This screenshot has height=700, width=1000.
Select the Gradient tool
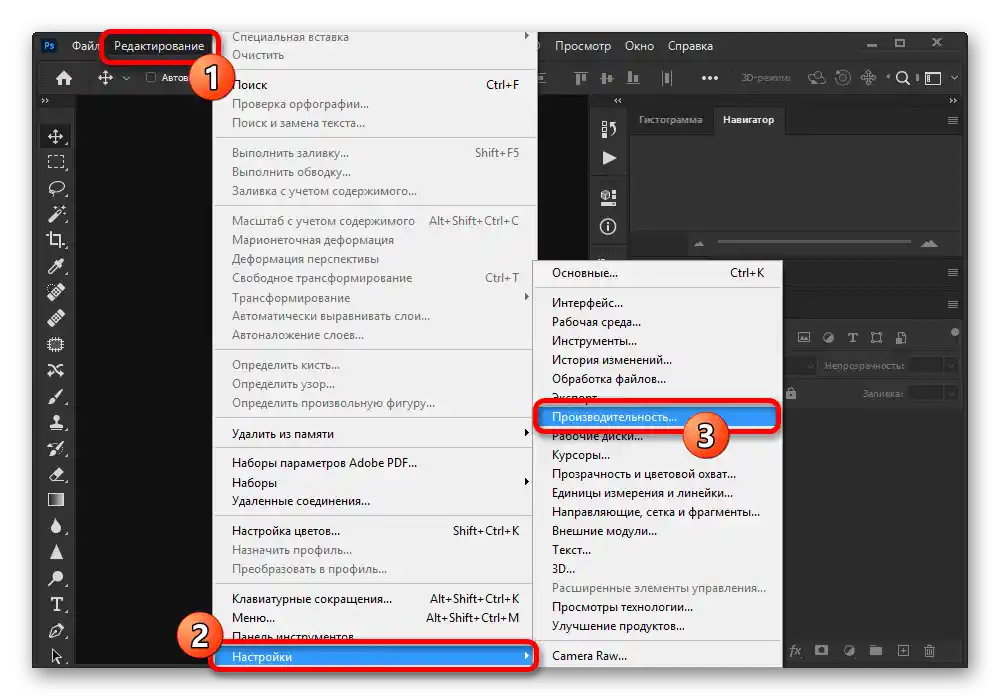[x=56, y=500]
